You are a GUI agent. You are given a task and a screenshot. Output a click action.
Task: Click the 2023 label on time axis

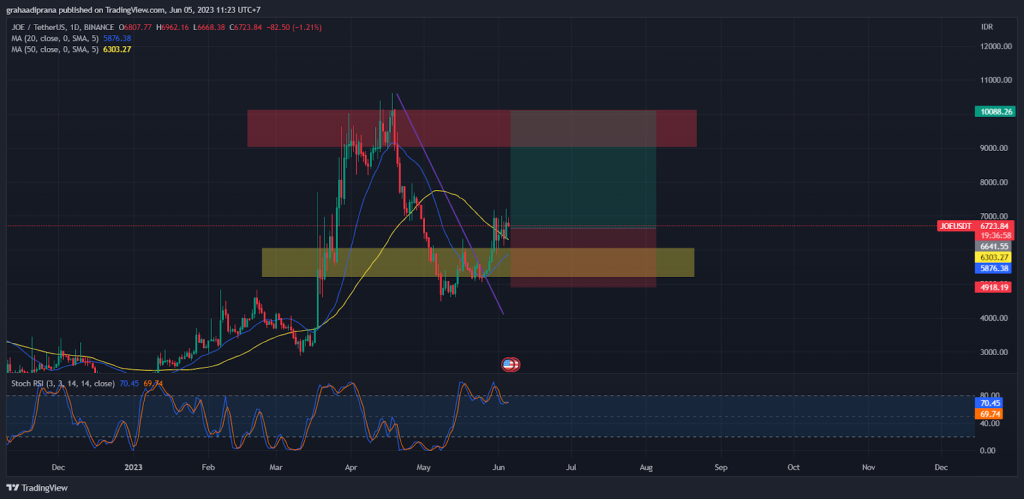pos(133,468)
